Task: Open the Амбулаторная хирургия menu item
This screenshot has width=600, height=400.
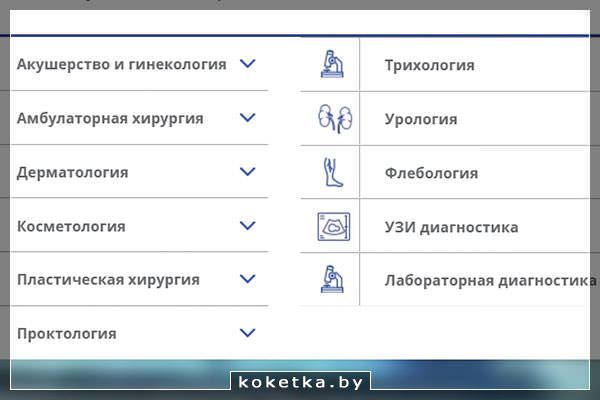Action: [110, 118]
